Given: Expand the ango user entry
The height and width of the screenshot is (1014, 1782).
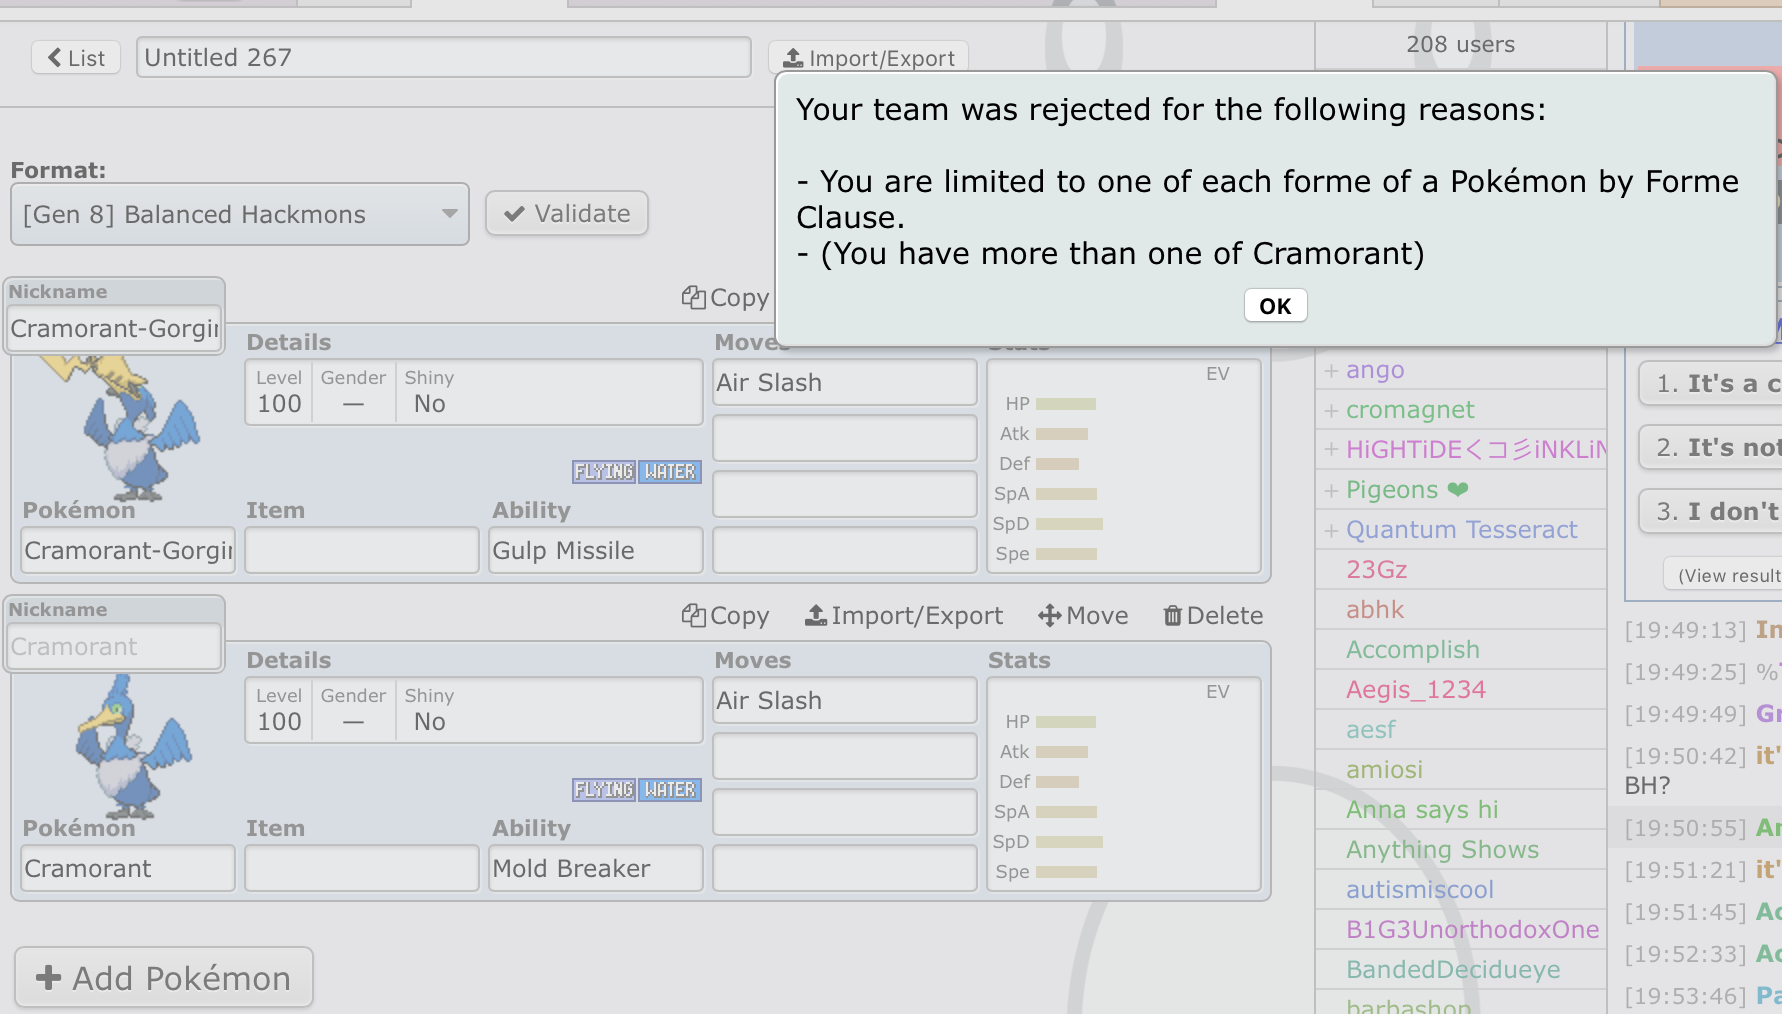Looking at the screenshot, I should (1331, 369).
